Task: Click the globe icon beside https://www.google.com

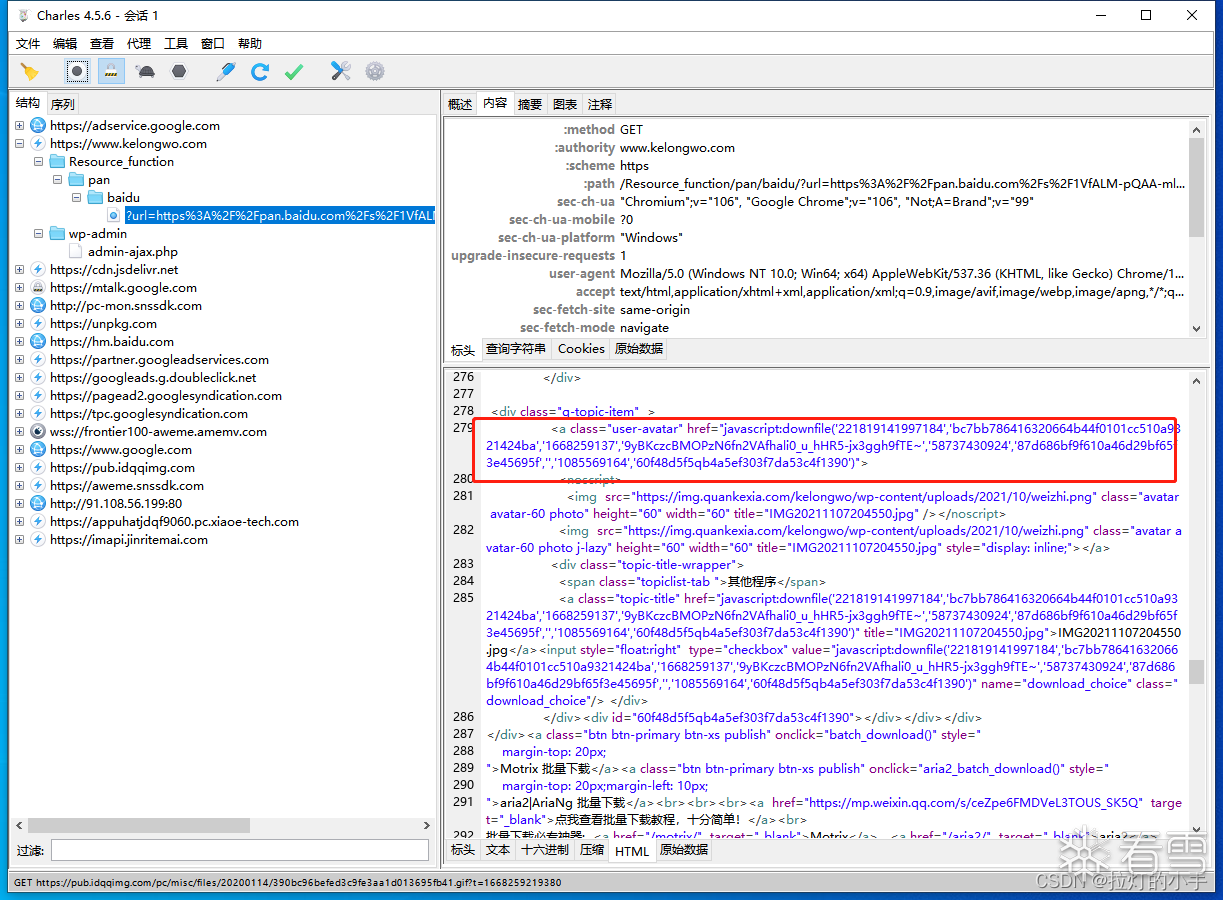Action: [39, 450]
